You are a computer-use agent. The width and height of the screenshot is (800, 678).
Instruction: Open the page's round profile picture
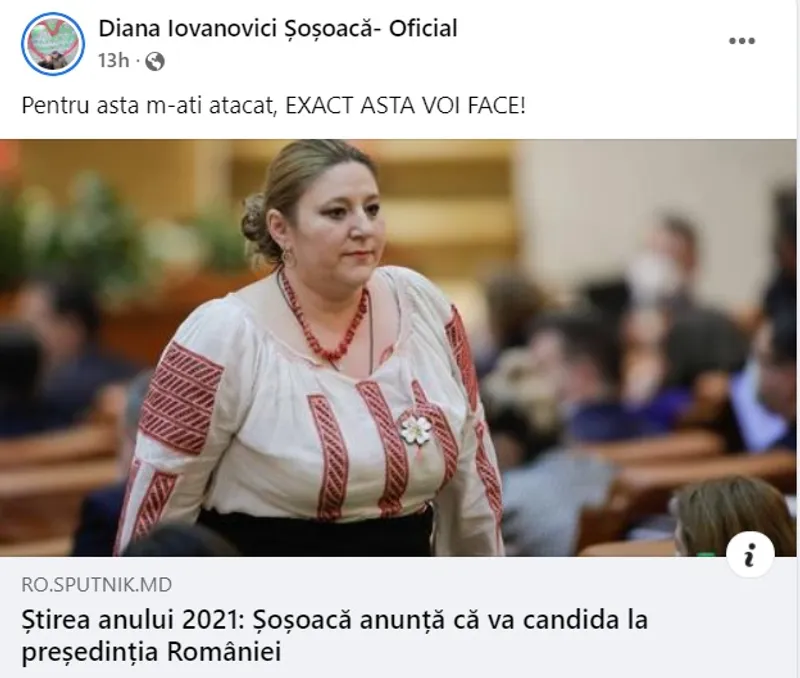pyautogui.click(x=53, y=44)
